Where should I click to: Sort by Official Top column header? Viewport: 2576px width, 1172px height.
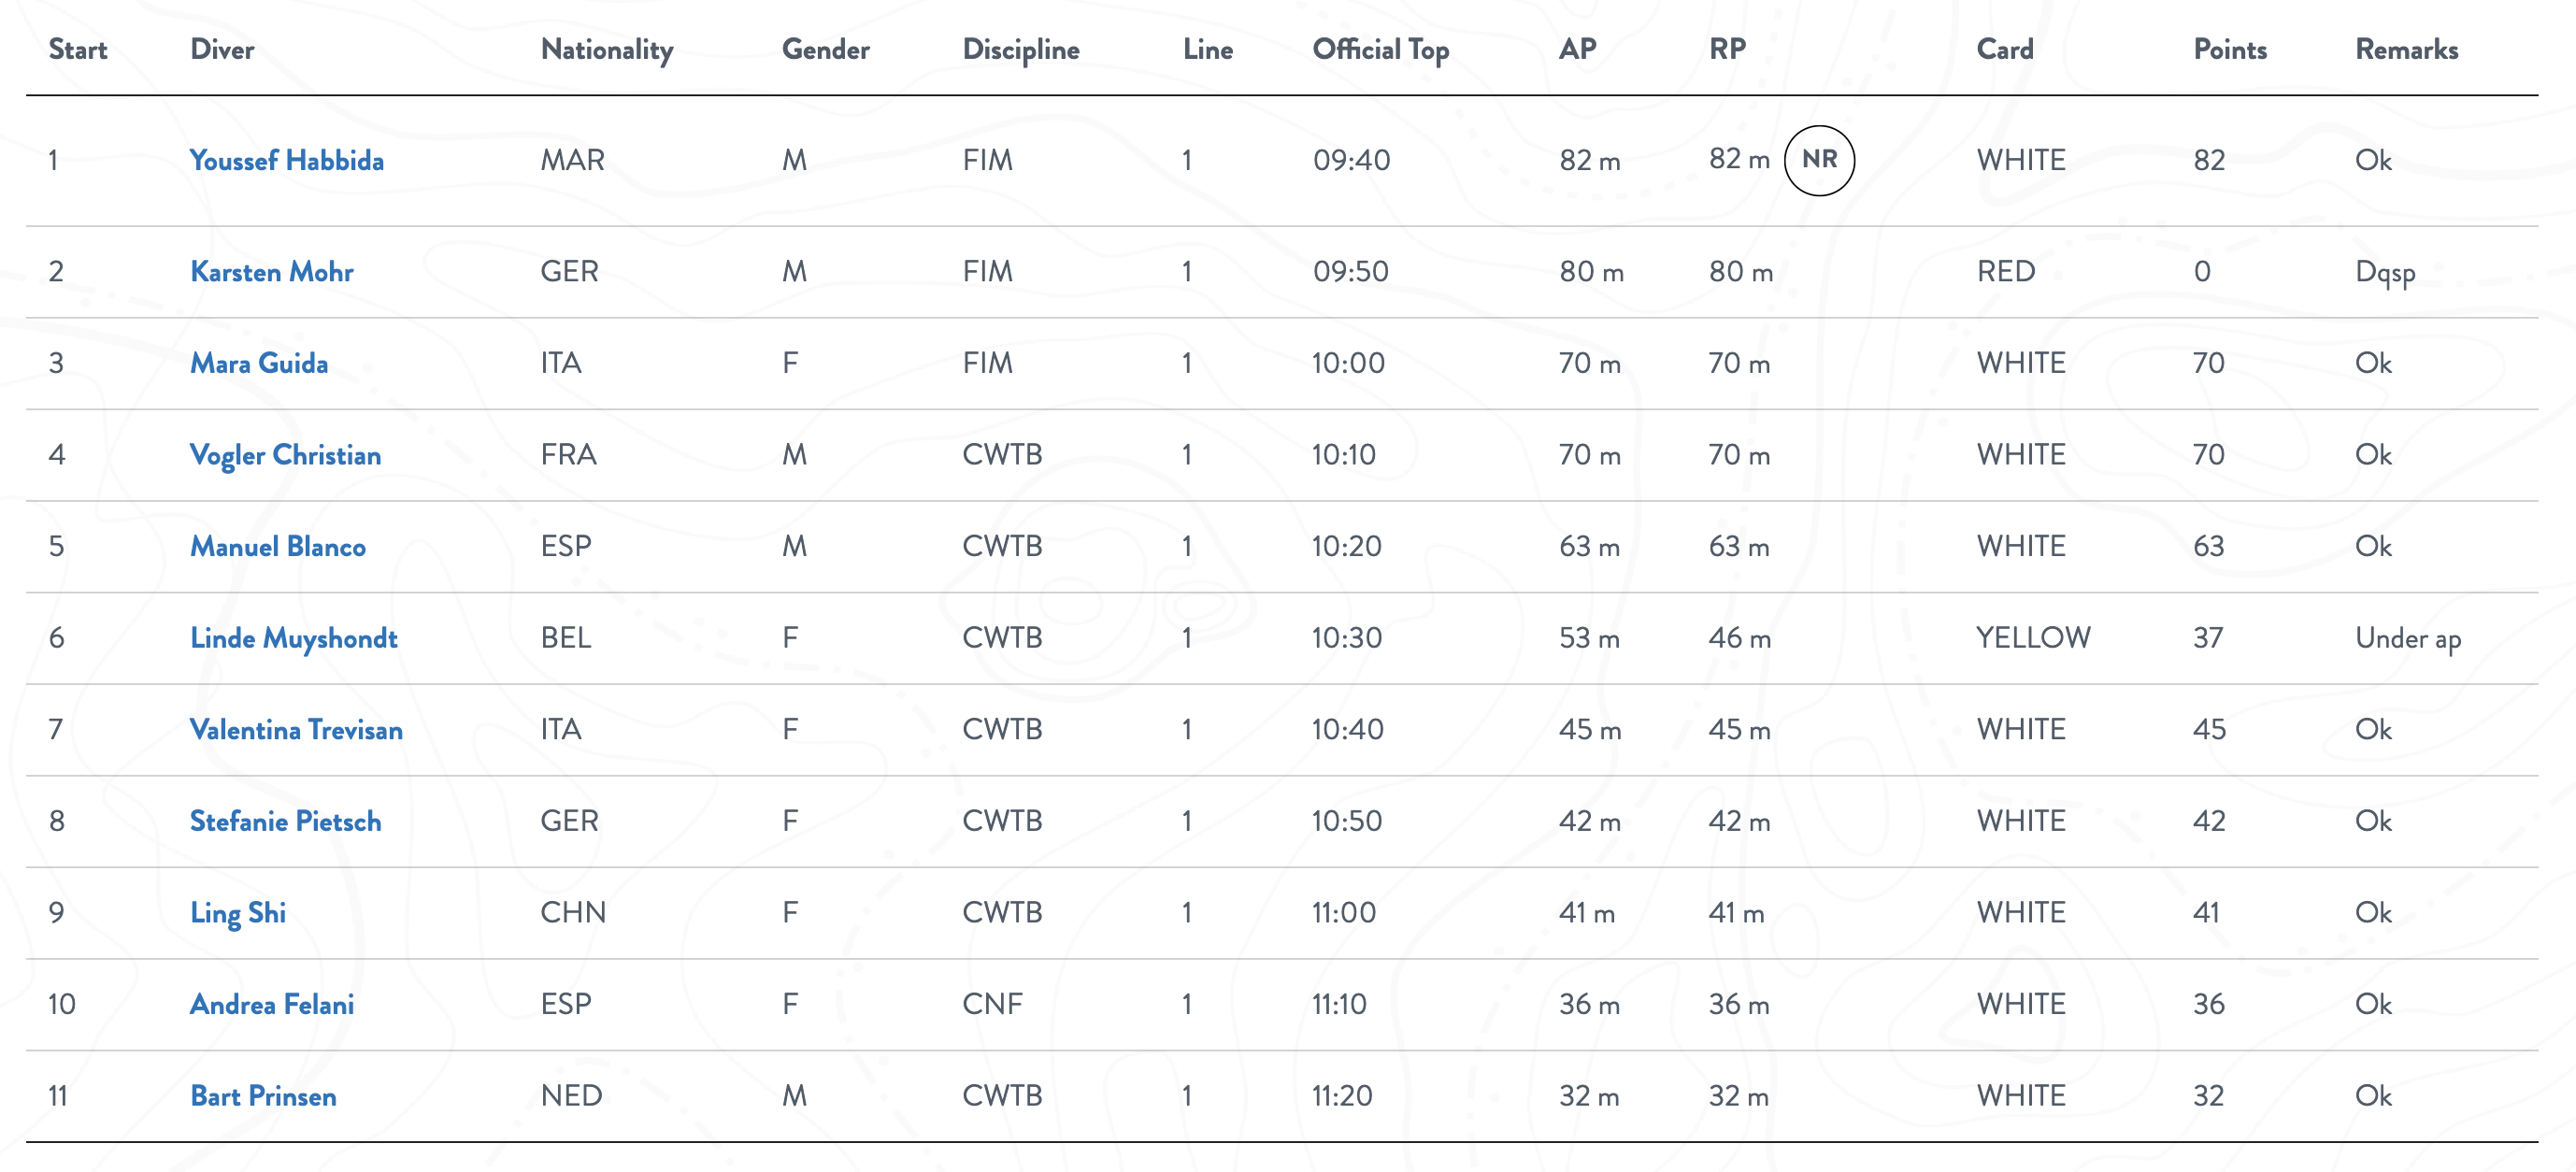click(x=1380, y=50)
